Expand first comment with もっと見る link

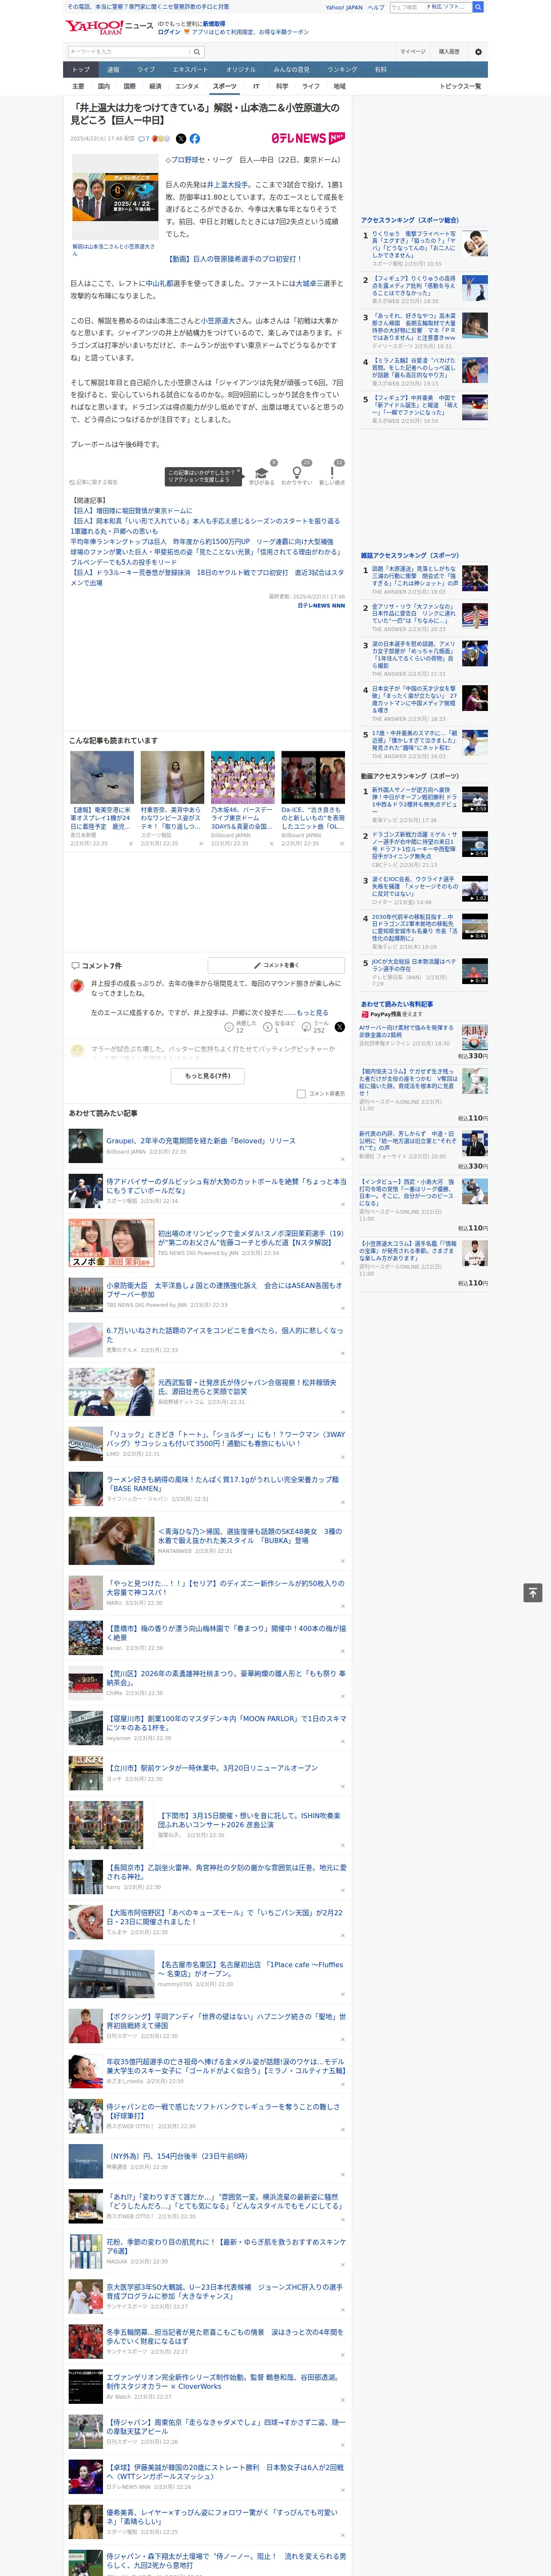click(x=312, y=1013)
